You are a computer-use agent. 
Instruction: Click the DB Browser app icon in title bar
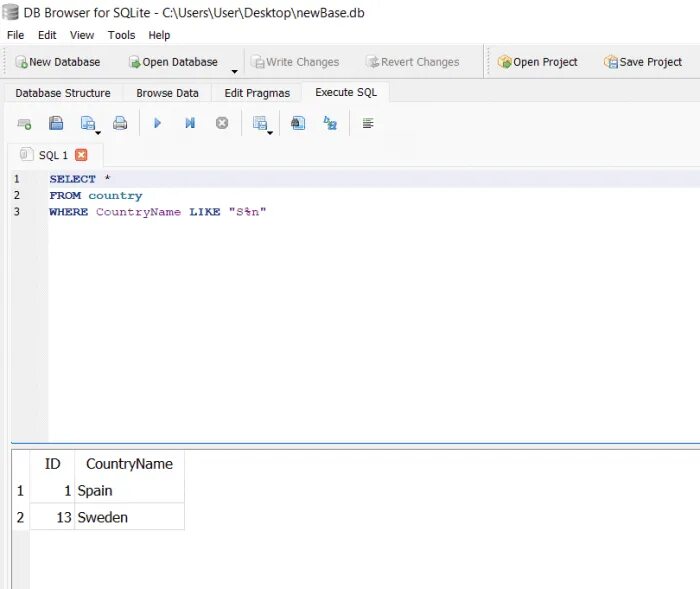click(x=11, y=13)
